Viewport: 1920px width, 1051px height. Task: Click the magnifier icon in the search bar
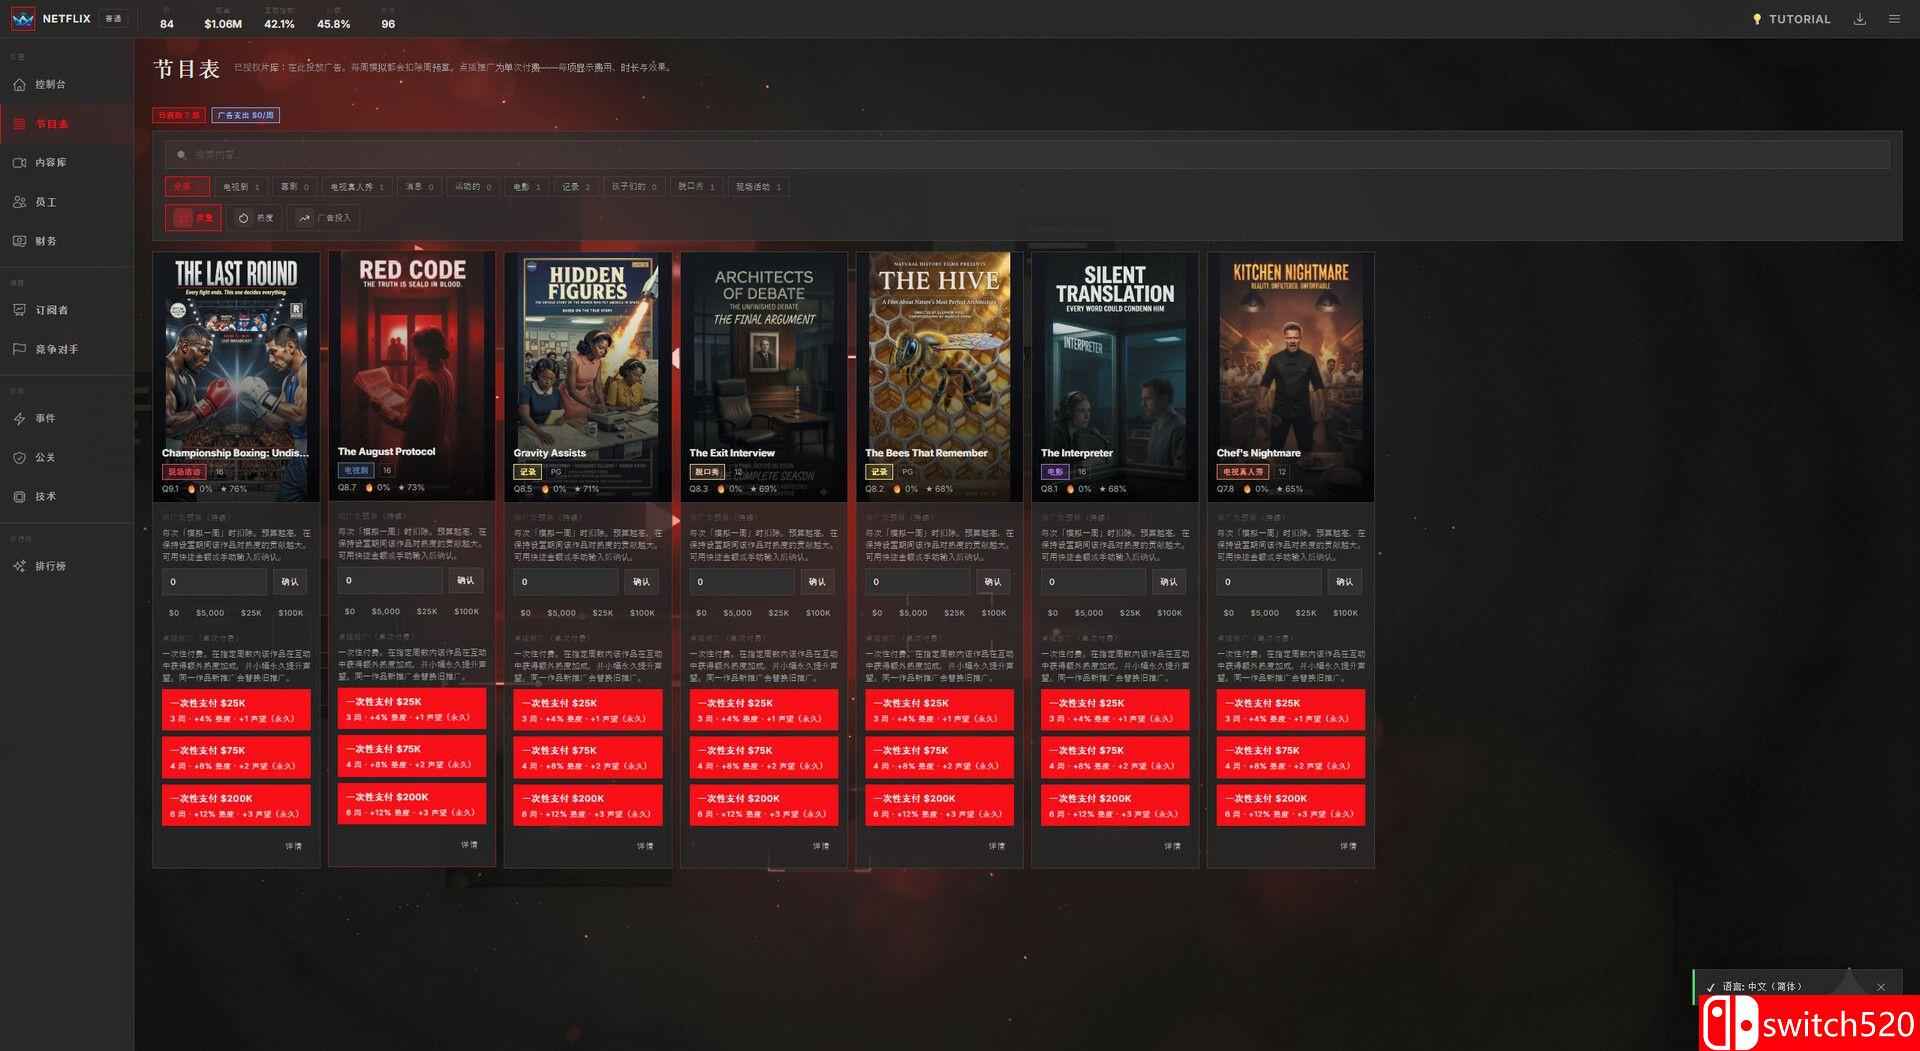pyautogui.click(x=181, y=155)
